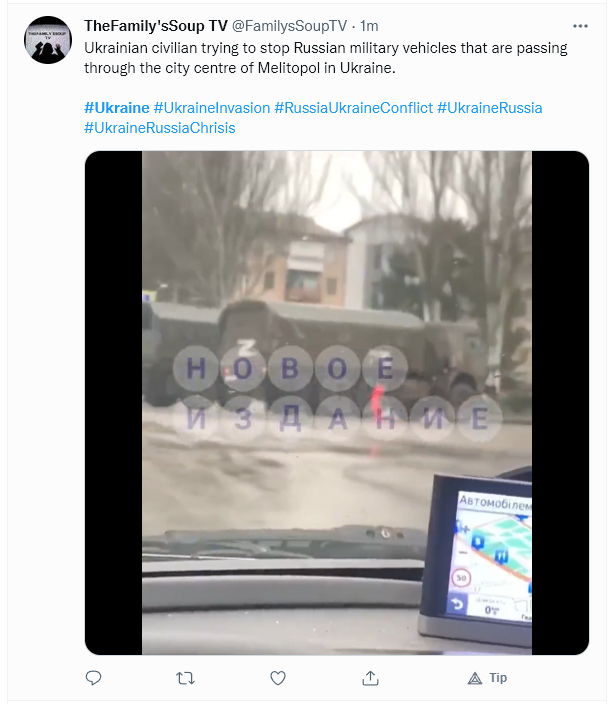Click the tweet body text
This screenshot has height=704, width=615.
coord(326,58)
